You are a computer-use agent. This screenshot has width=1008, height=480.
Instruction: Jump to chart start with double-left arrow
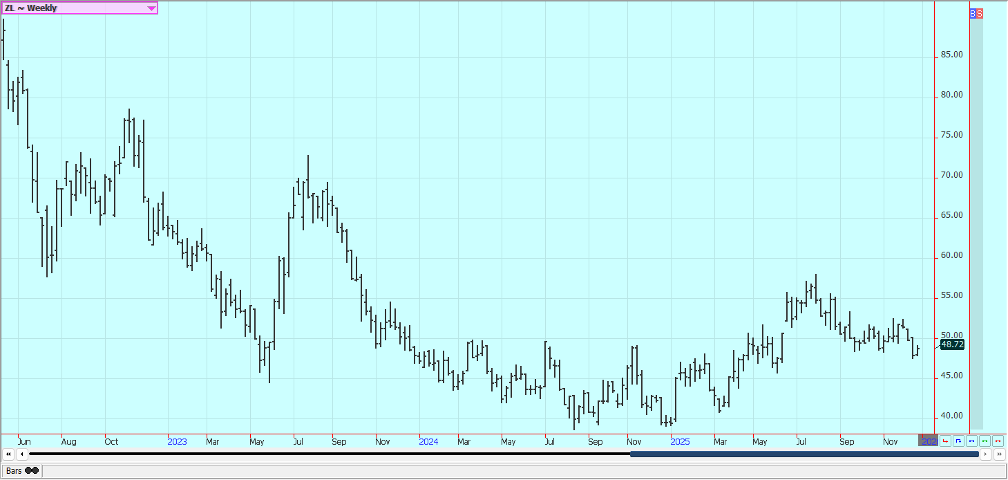click(x=9, y=454)
